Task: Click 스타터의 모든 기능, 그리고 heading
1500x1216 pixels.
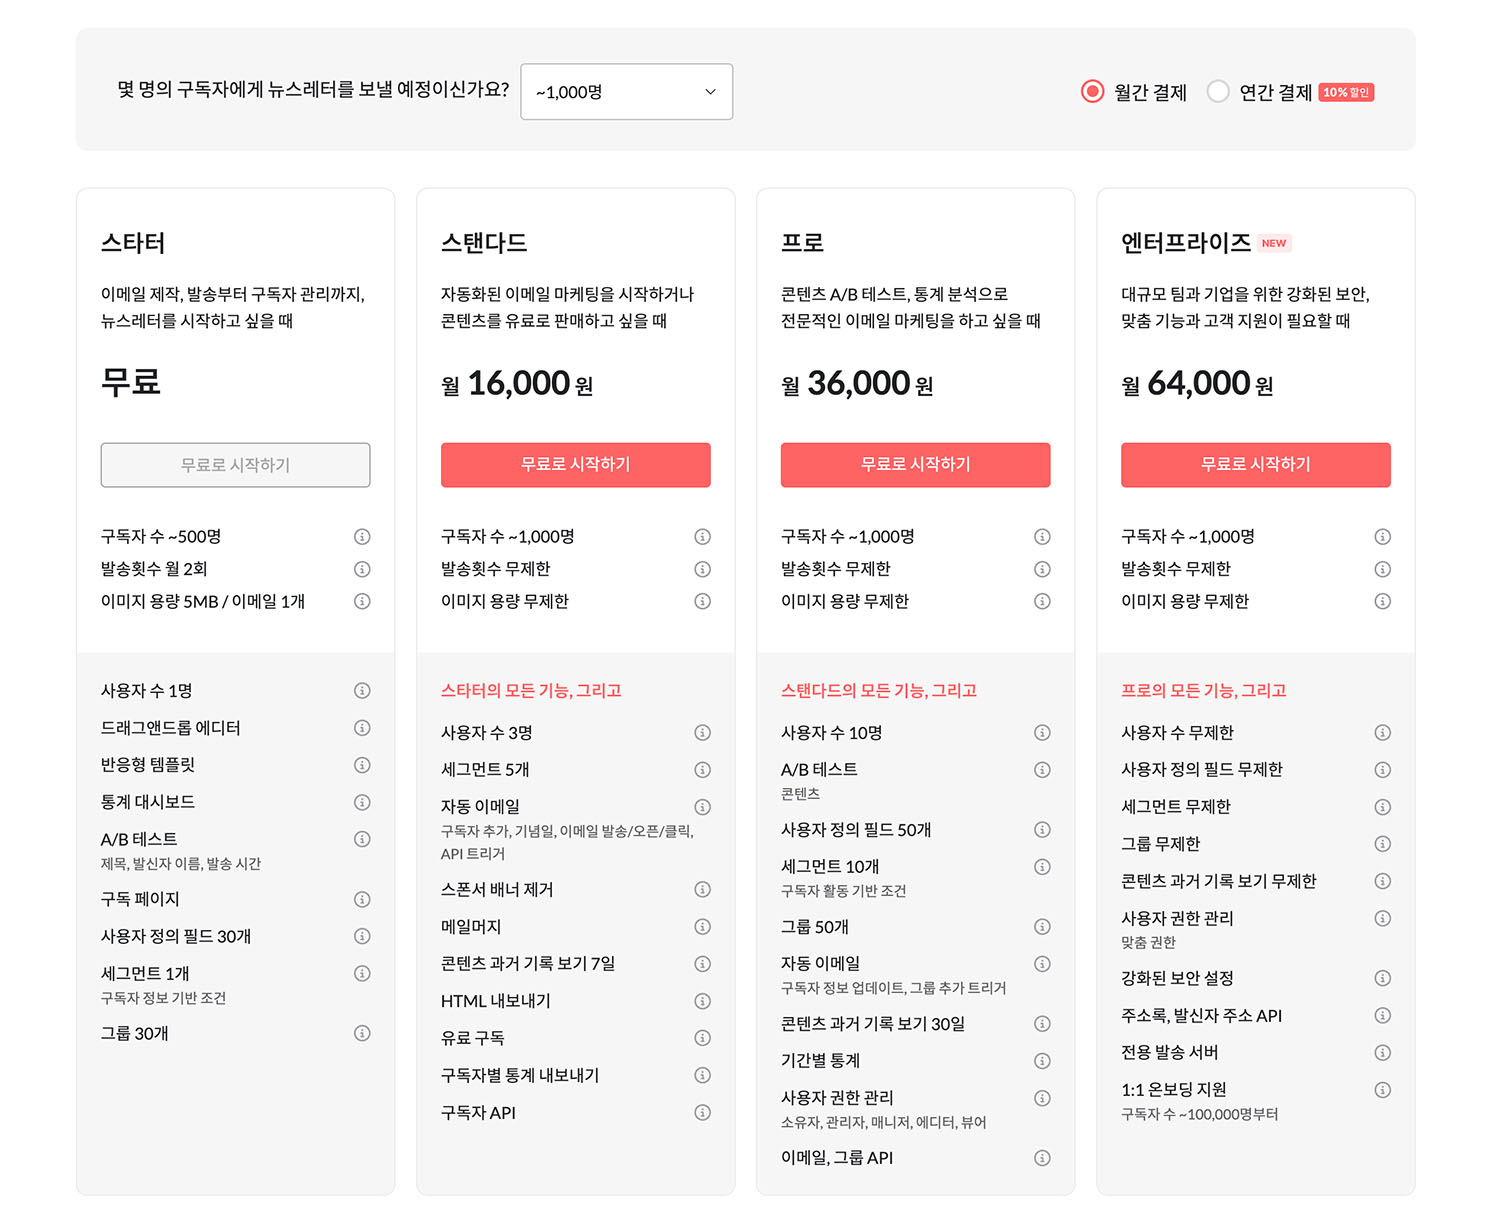Action: pyautogui.click(x=531, y=691)
